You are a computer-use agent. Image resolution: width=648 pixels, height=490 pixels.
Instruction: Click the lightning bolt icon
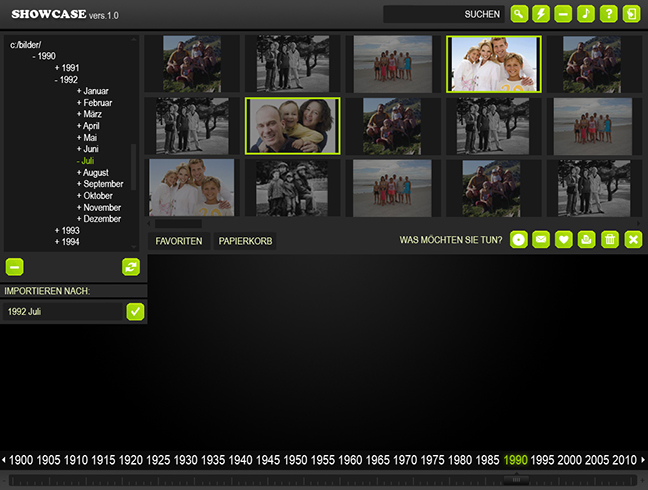pyautogui.click(x=541, y=14)
